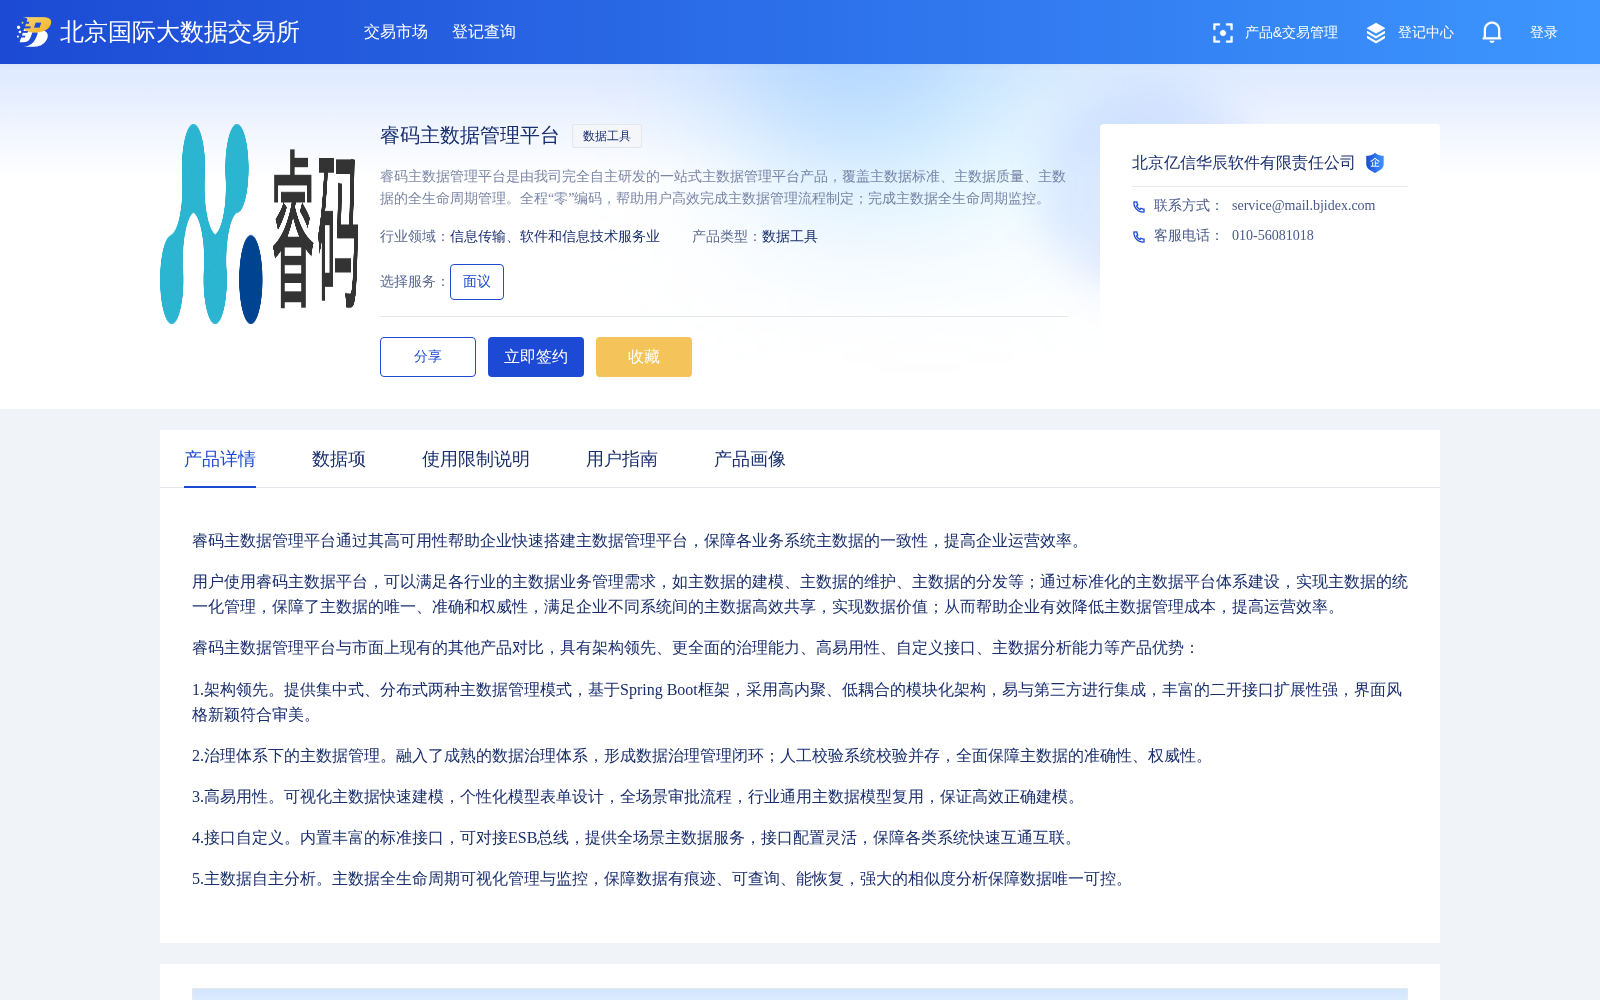The image size is (1600, 1000).
Task: Click the phone icon beside 客服电话
Action: 1139,237
